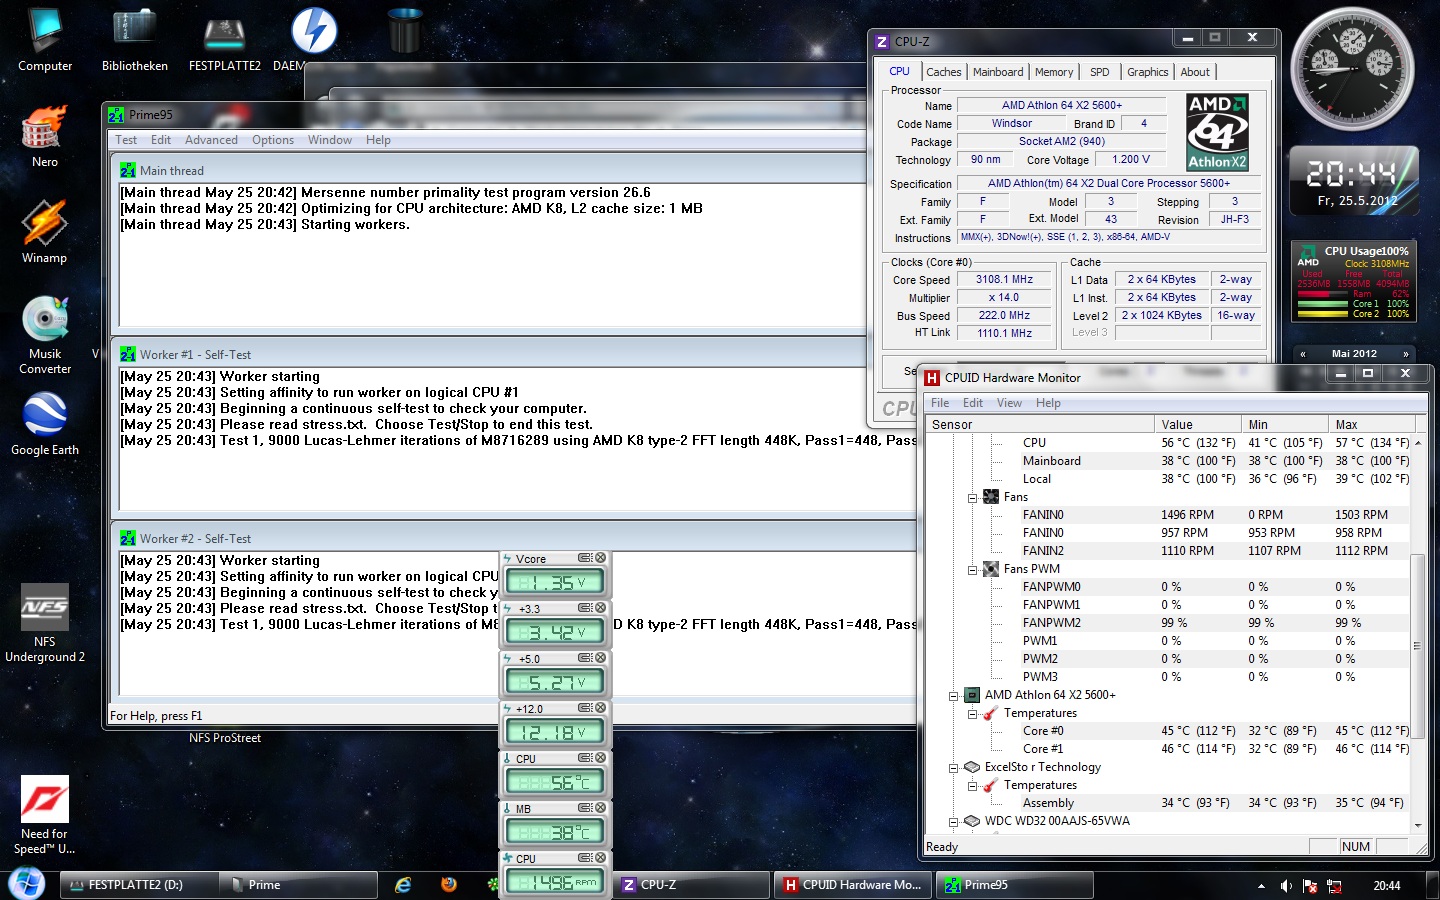This screenshot has height=900, width=1440.
Task: Click the HWMonitor vertical scrollbar thumb
Action: click(1417, 645)
